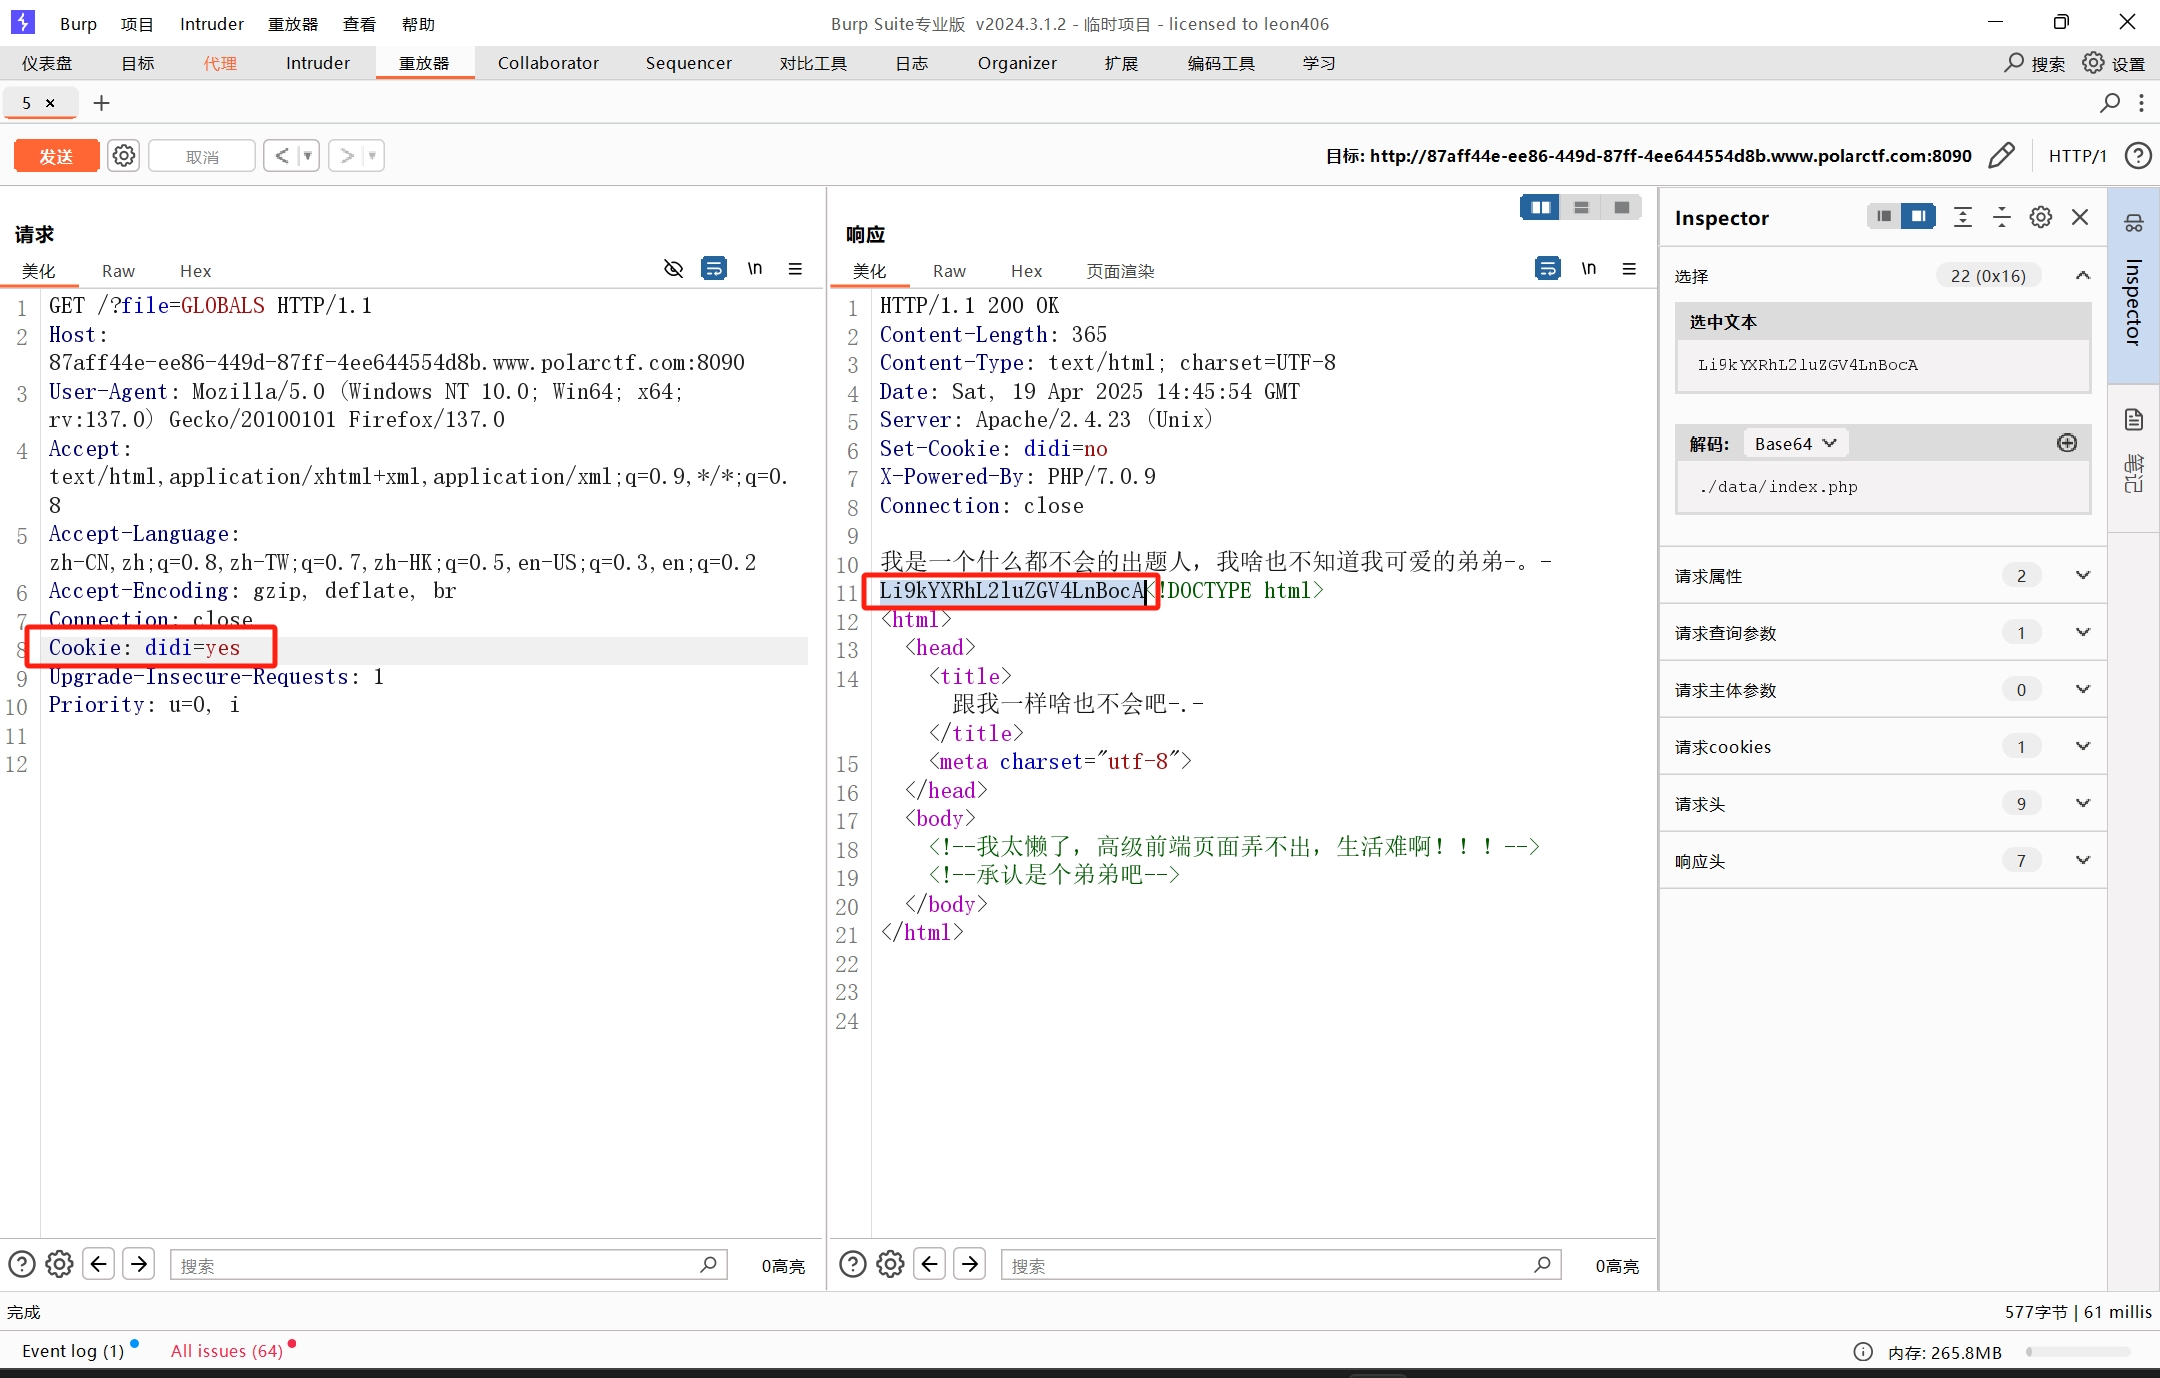Open the Base64 decode type dropdown
The image size is (2160, 1378).
(x=1795, y=443)
